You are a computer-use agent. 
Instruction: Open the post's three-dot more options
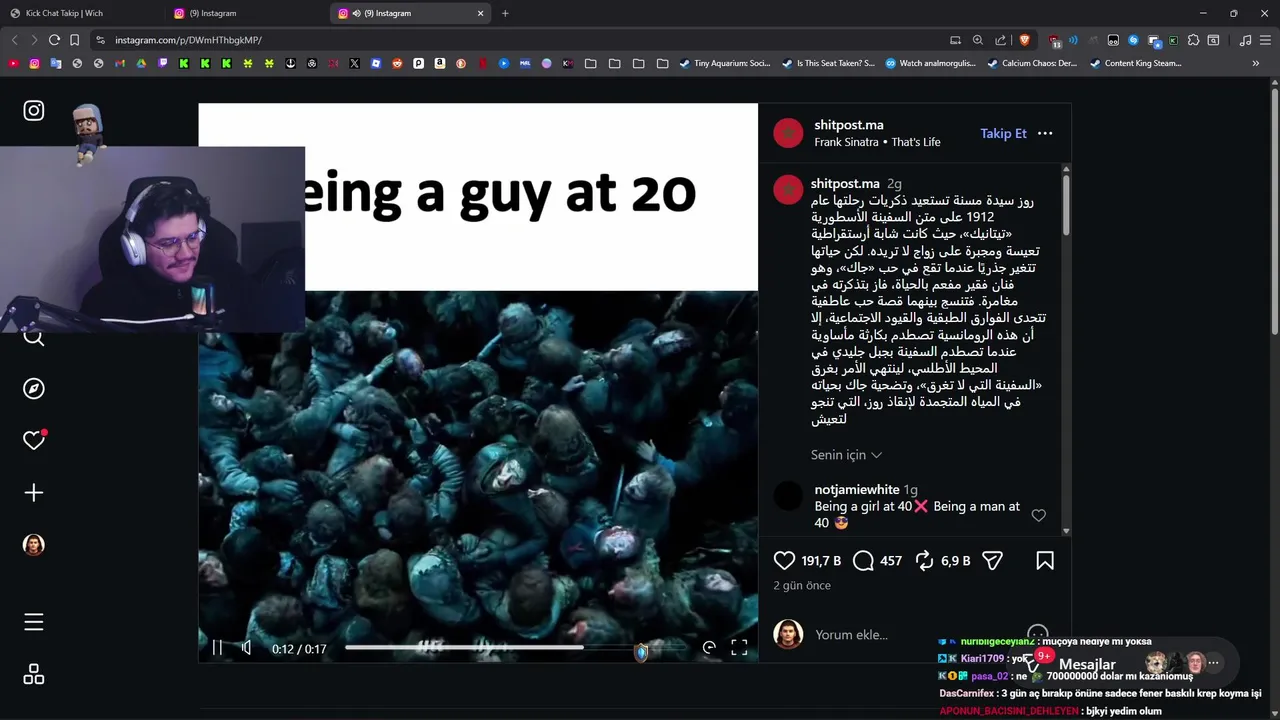point(1045,133)
